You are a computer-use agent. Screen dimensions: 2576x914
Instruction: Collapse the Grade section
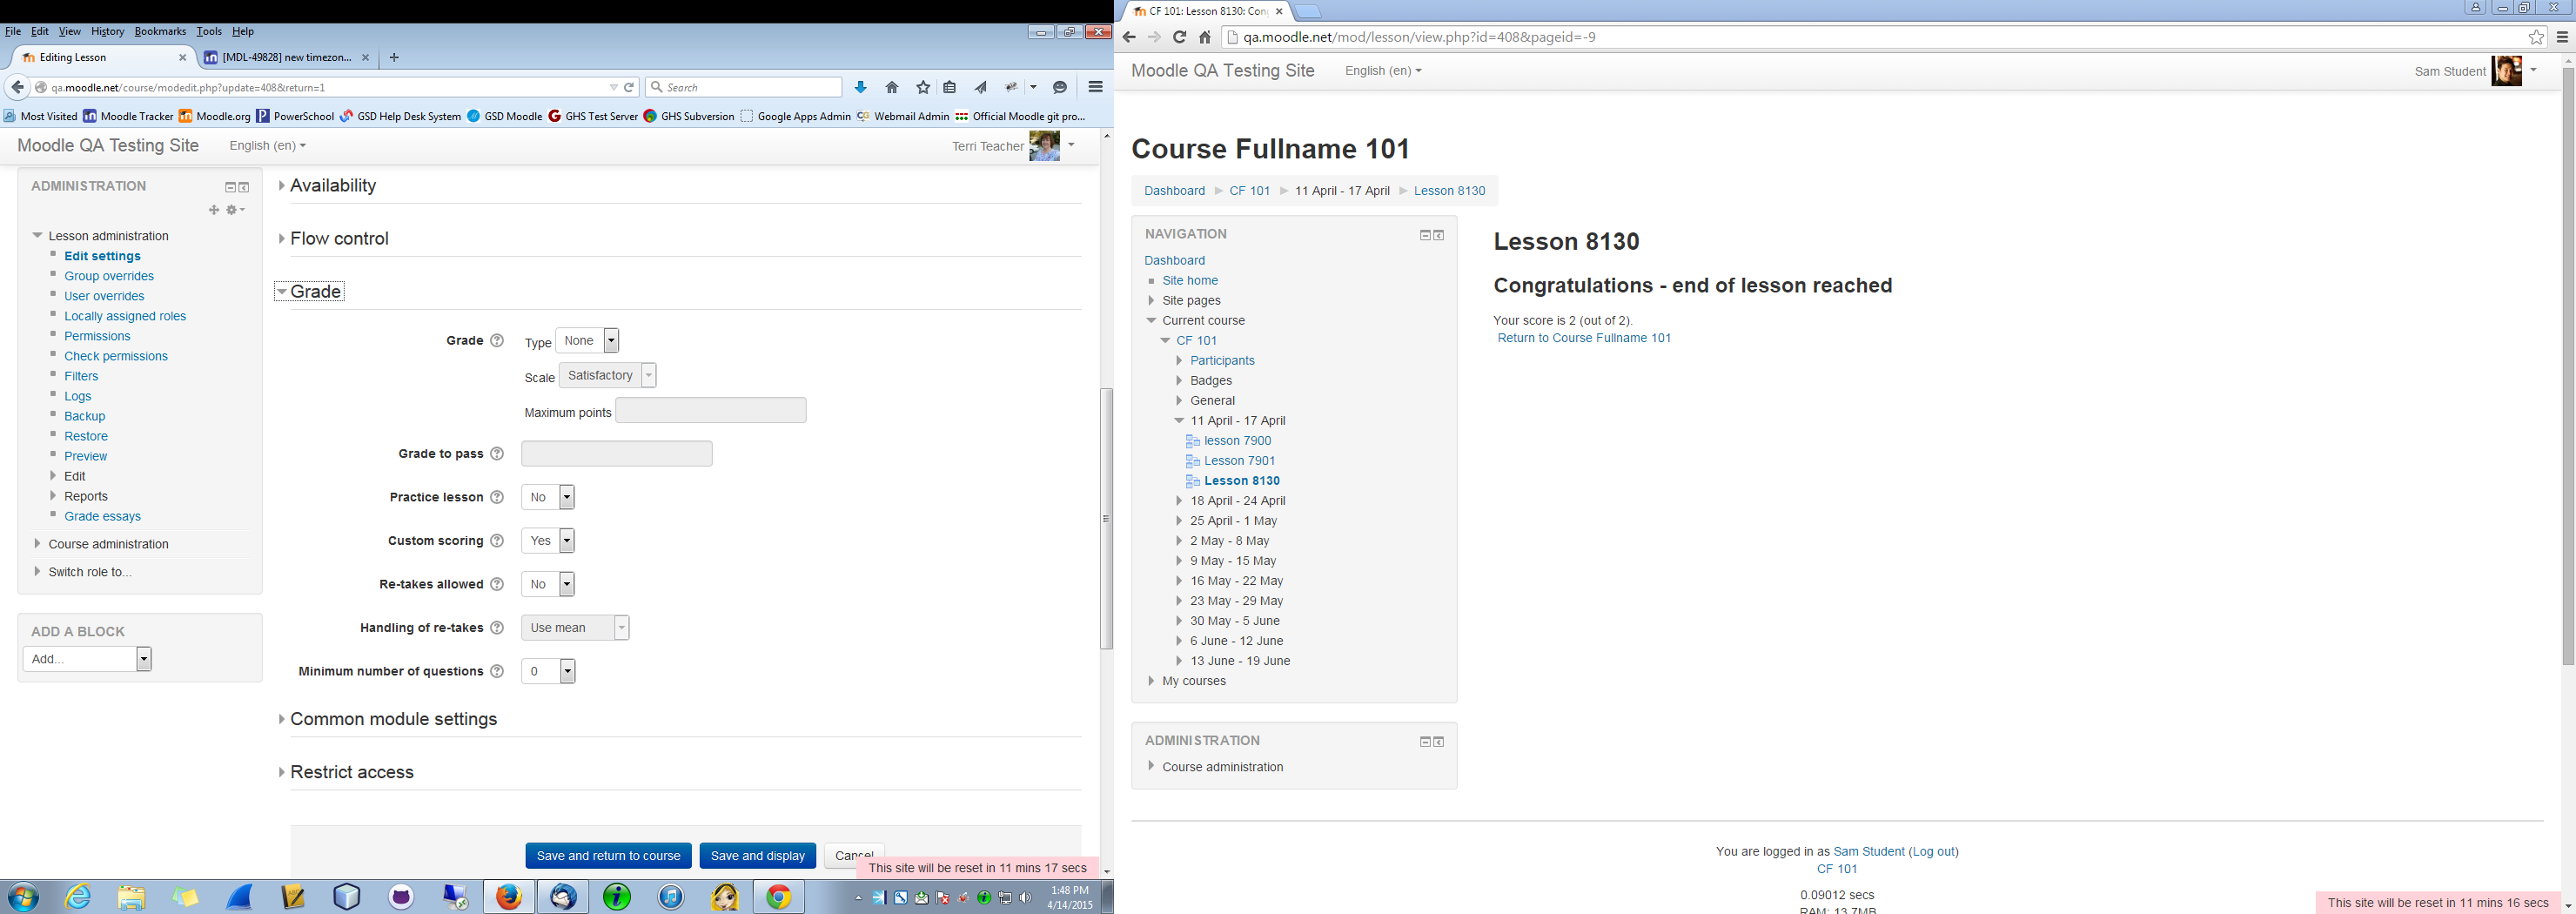[310, 292]
